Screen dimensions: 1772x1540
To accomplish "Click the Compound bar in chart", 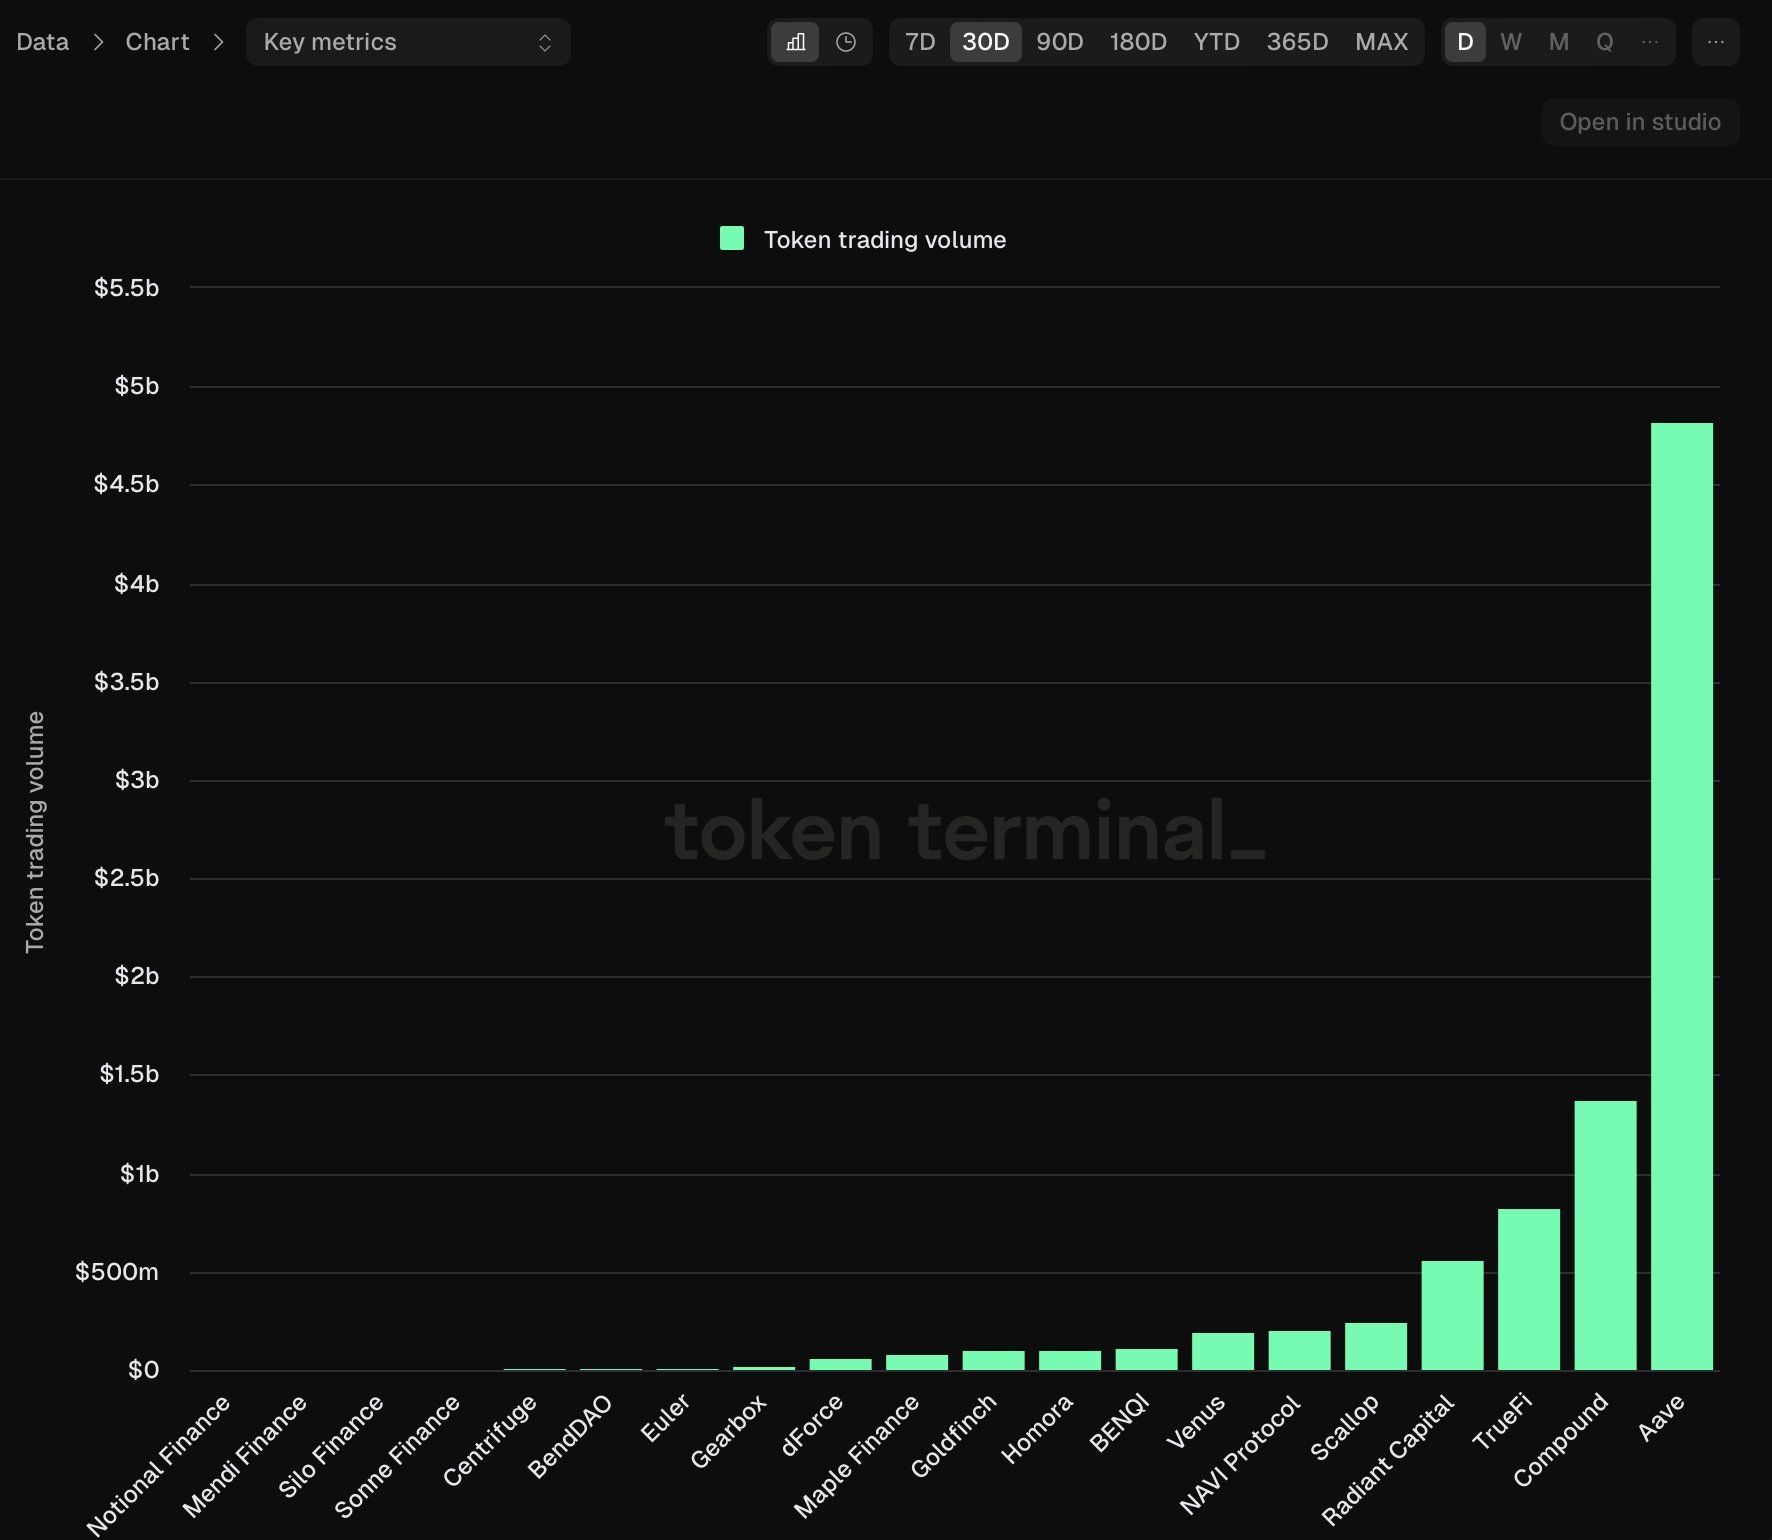I will pos(1605,1235).
